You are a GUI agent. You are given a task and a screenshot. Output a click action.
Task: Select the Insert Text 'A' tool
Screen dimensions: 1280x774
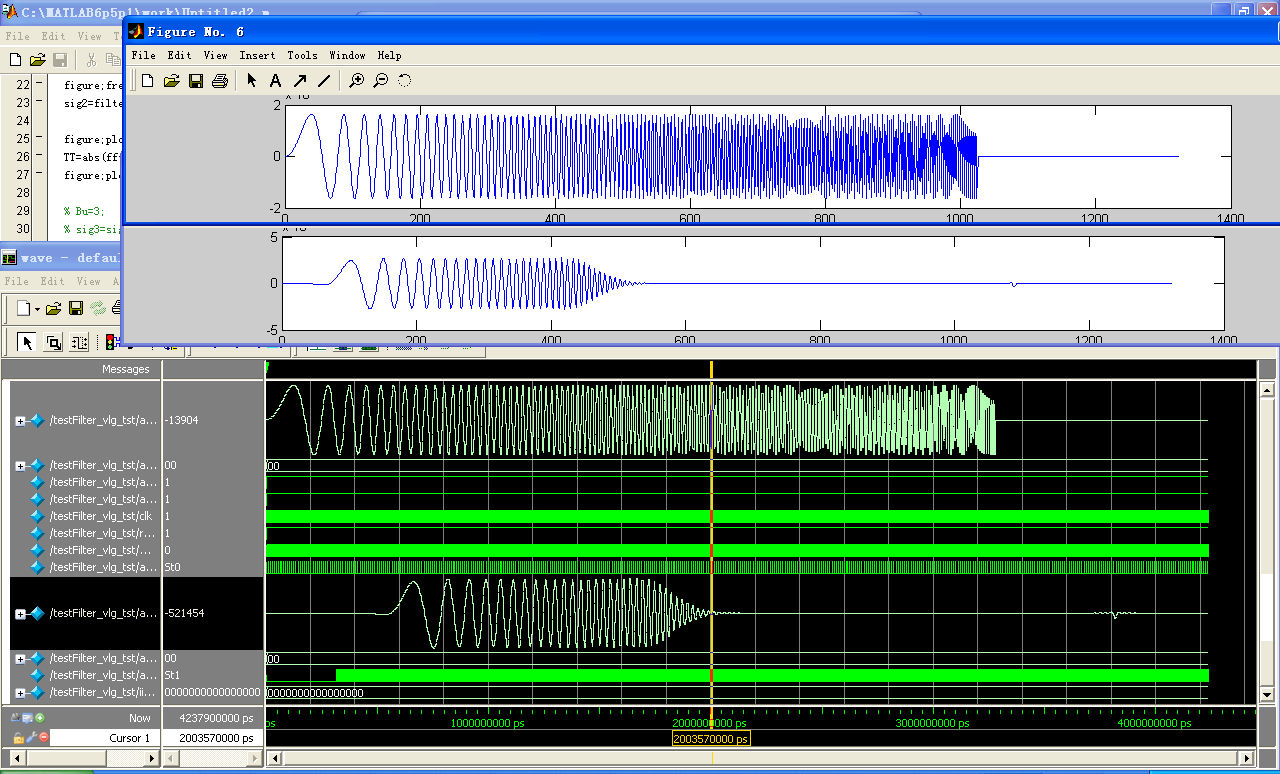coord(276,81)
